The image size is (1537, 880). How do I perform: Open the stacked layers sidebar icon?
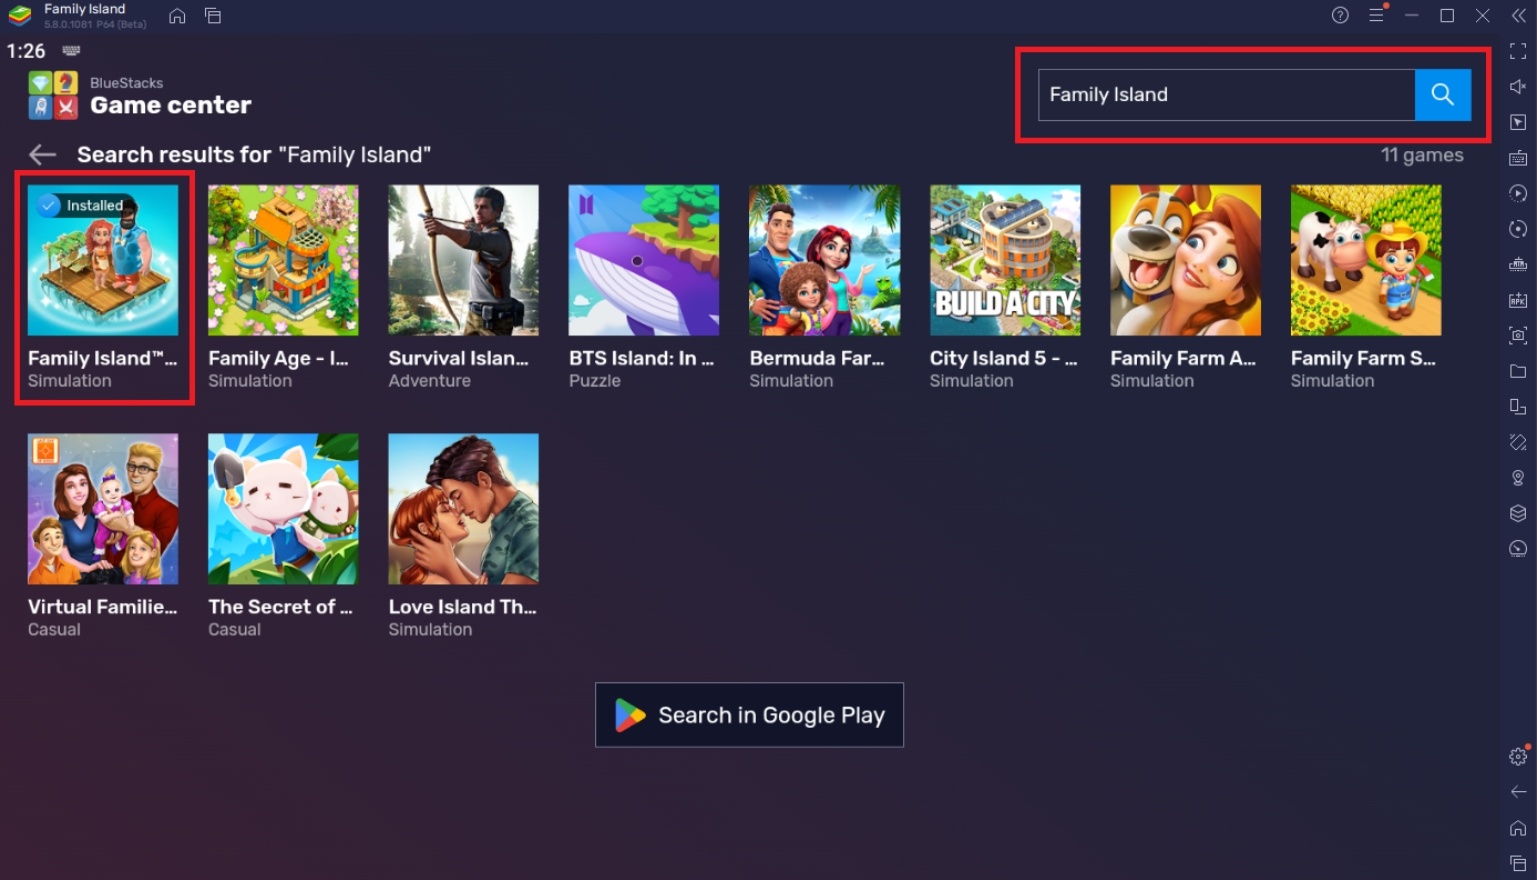click(x=1518, y=513)
